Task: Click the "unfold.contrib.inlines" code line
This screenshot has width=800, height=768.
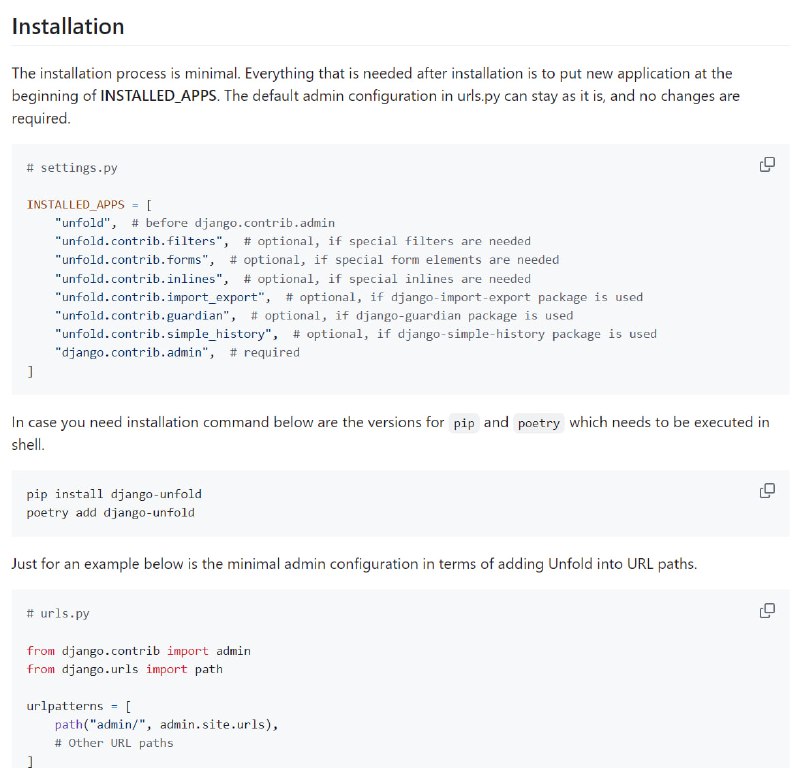Action: [293, 279]
